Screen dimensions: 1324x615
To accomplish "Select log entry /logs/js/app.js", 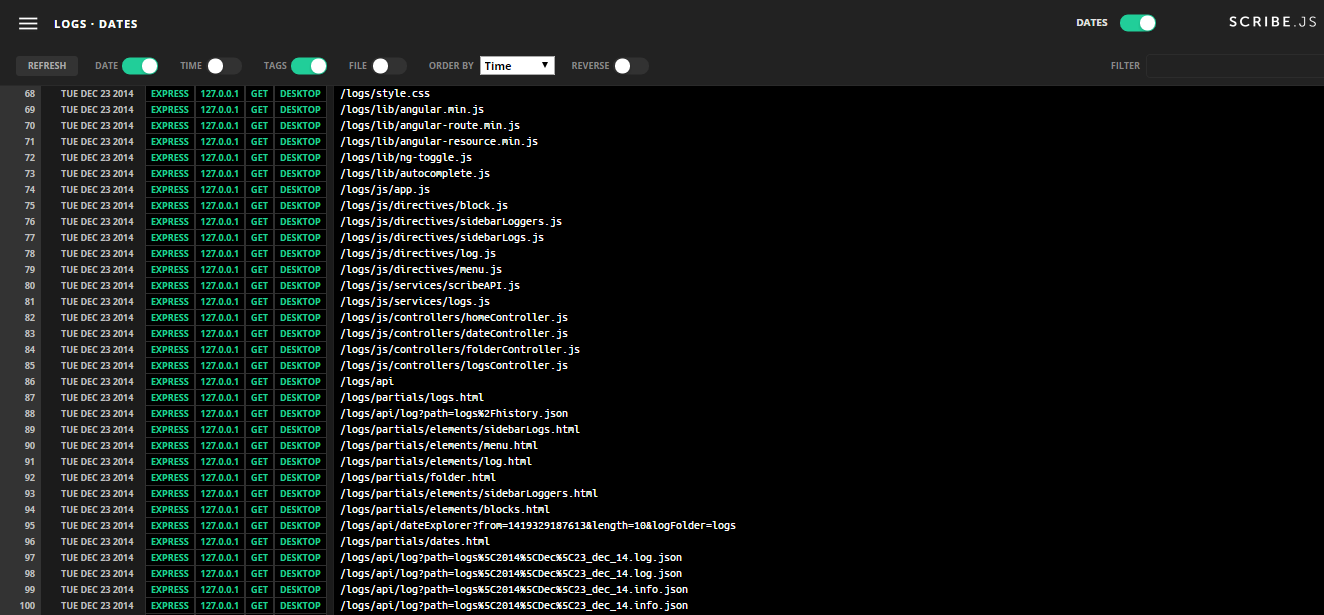I will [x=385, y=190].
